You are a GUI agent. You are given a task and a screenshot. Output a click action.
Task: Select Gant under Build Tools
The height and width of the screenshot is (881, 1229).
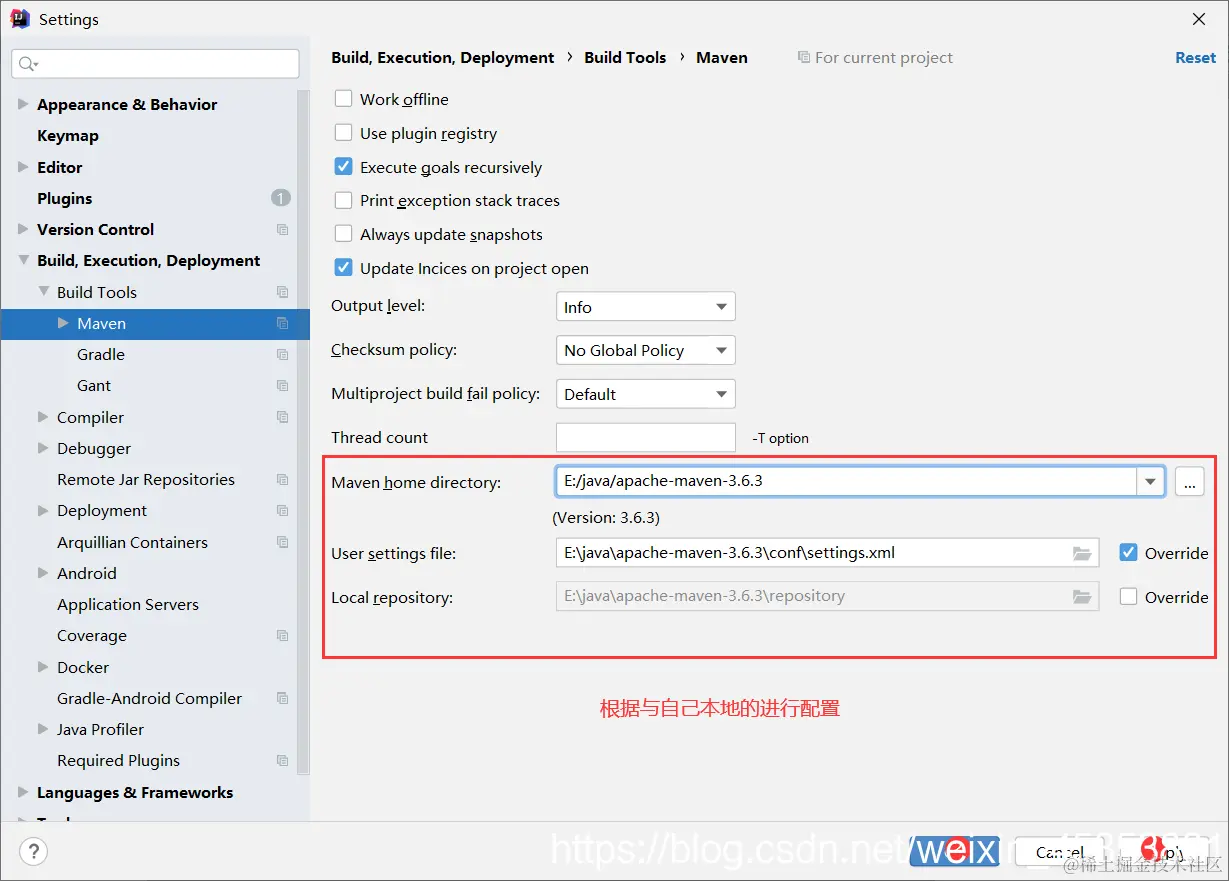[x=94, y=386]
